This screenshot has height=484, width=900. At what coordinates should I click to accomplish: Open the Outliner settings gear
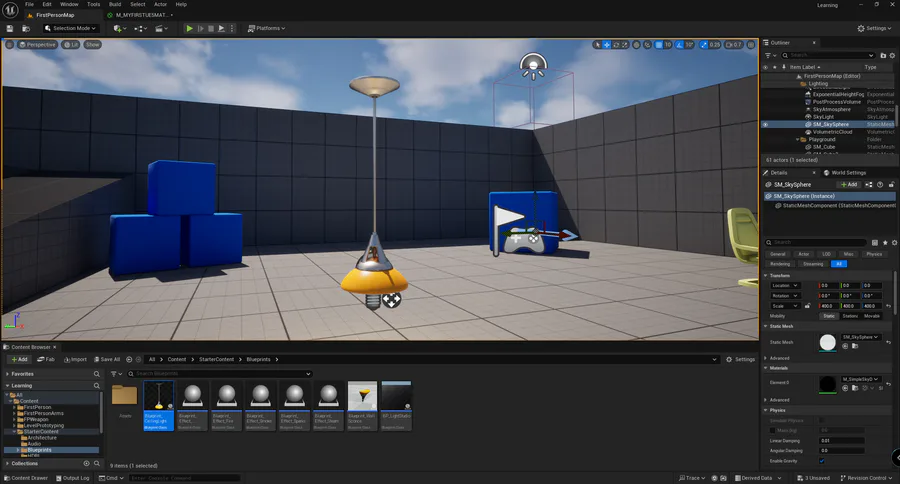[x=892, y=55]
